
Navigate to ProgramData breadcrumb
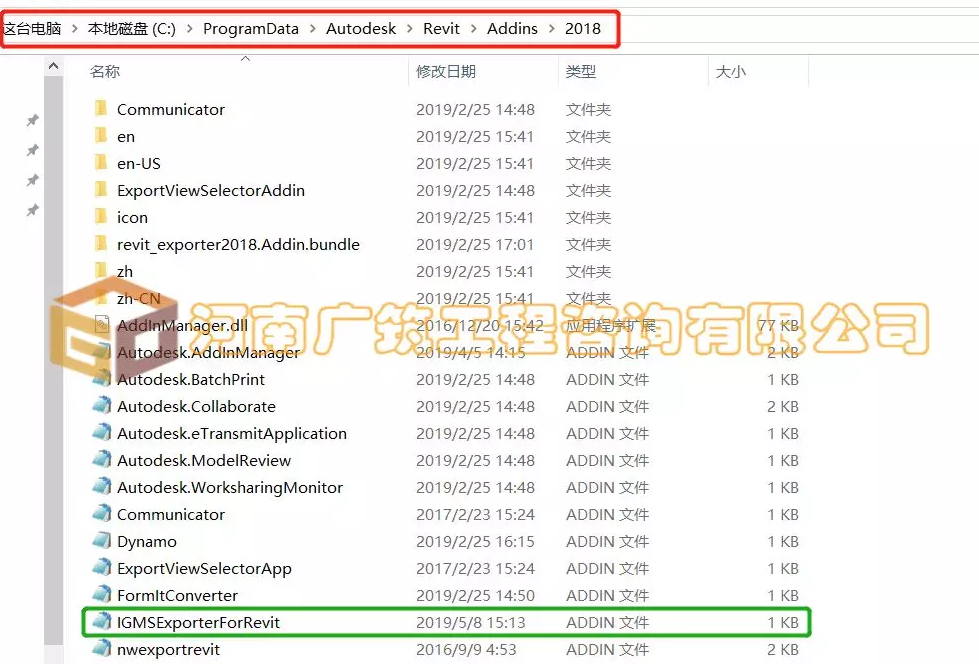[x=251, y=29]
